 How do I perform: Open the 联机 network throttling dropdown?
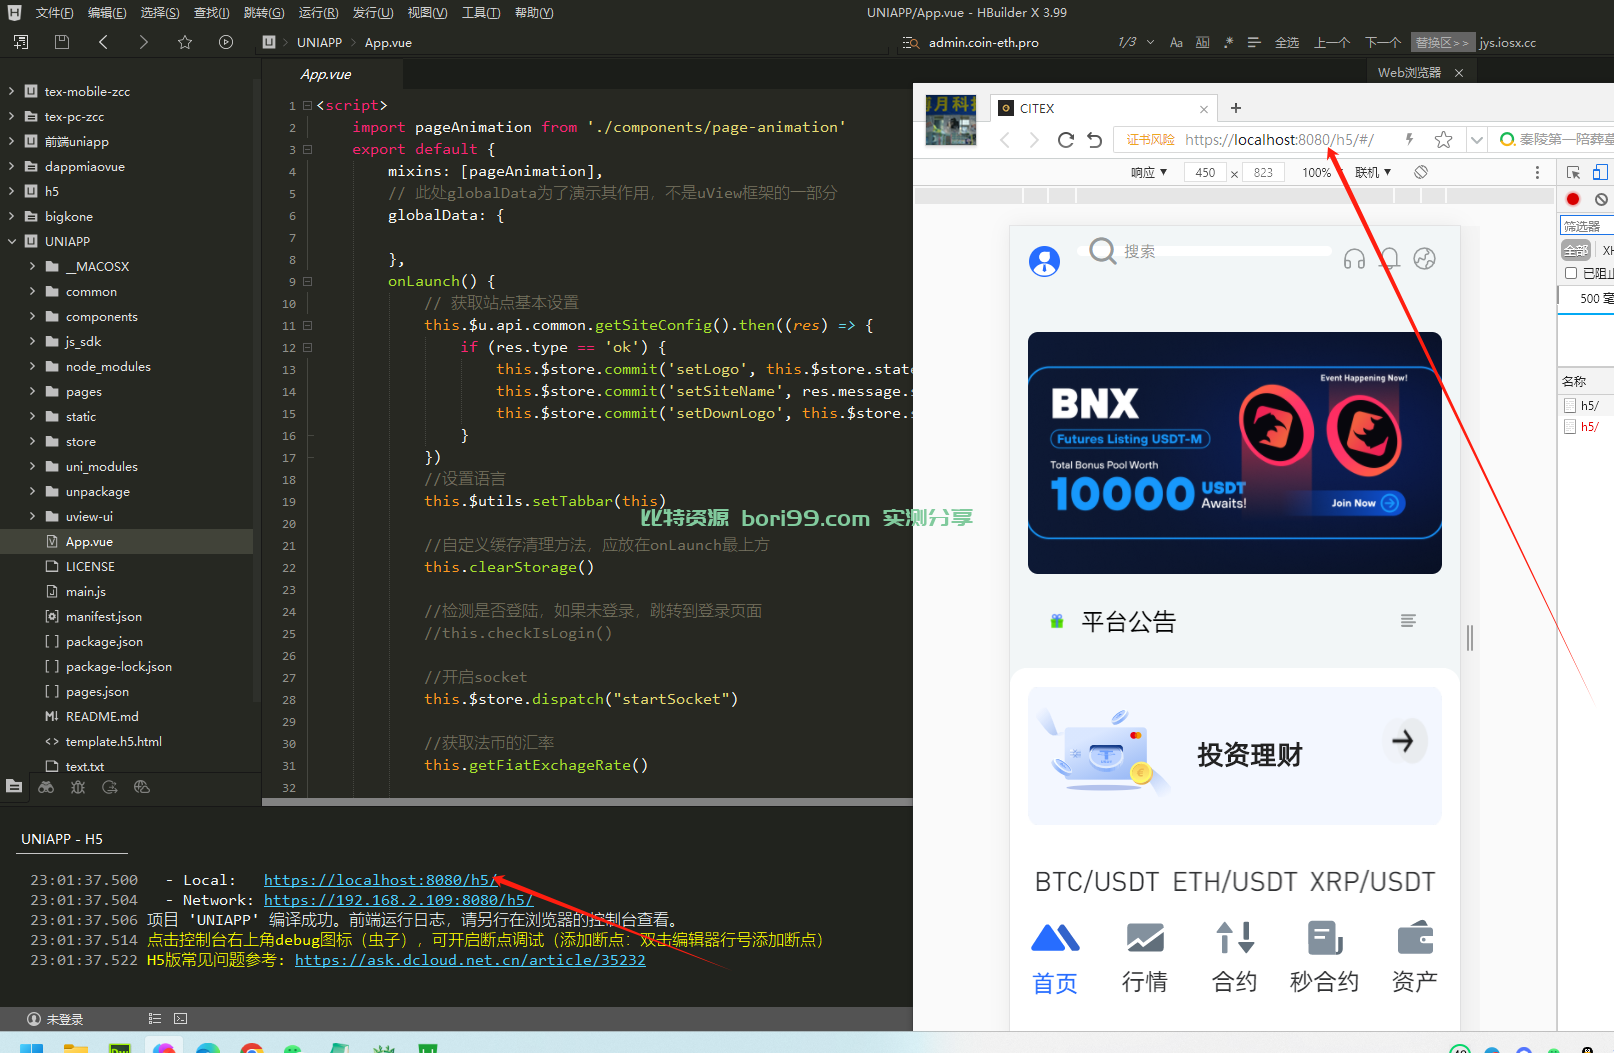[1373, 172]
